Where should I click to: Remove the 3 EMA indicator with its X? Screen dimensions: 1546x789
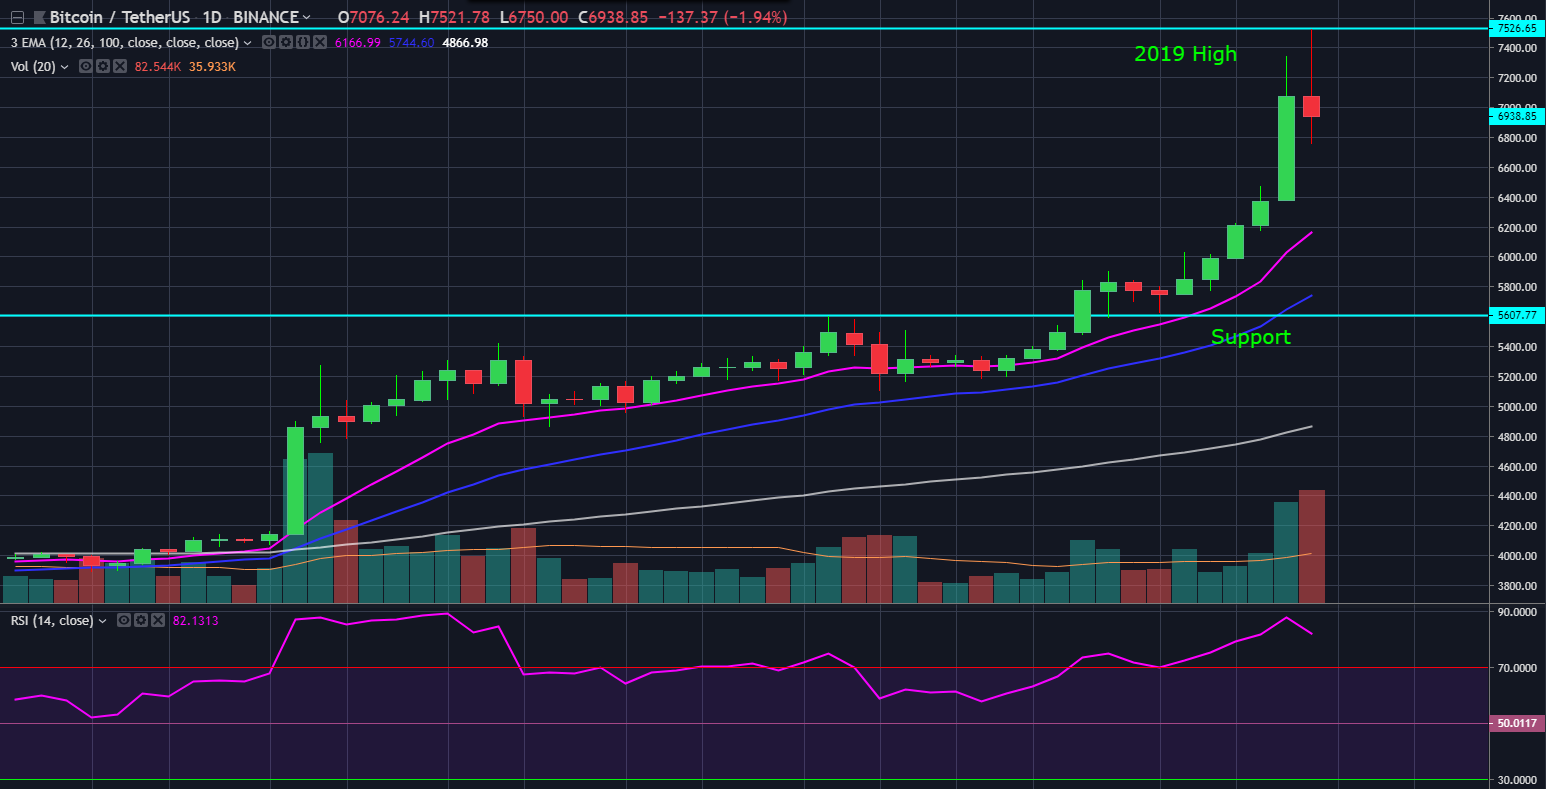click(320, 43)
